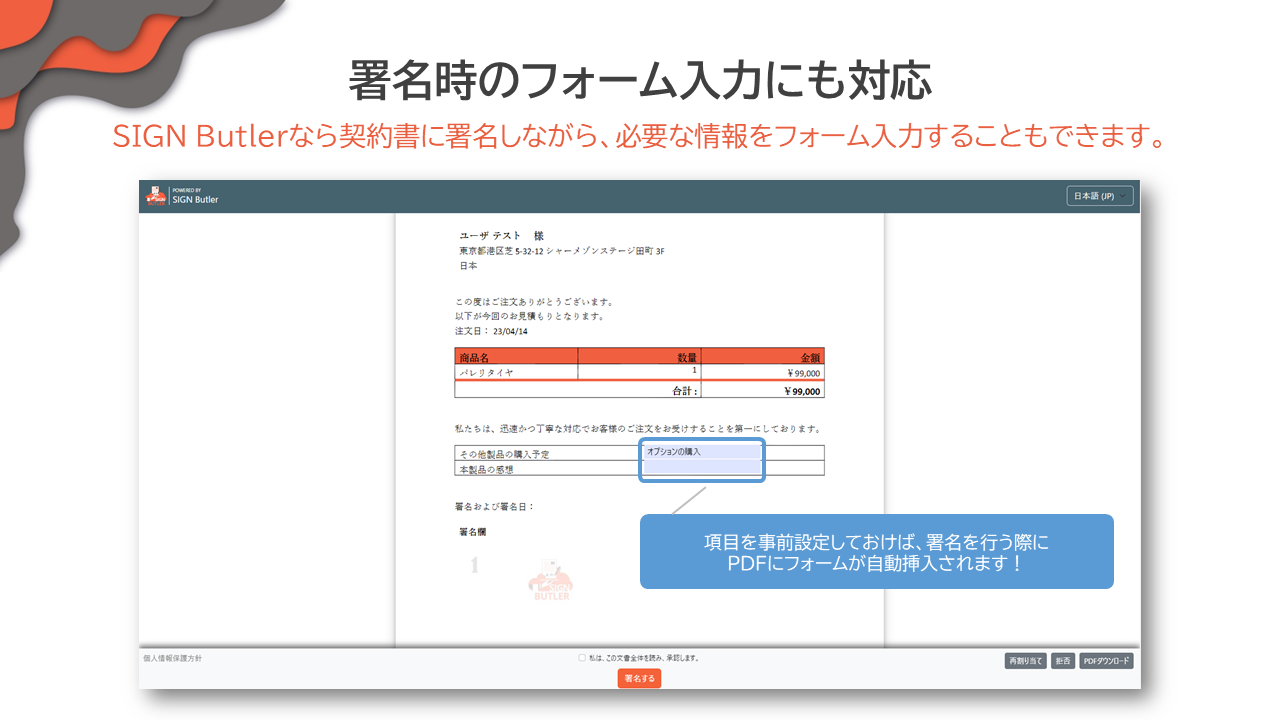Click the 金額 column header
This screenshot has width=1280, height=720.
coord(763,356)
